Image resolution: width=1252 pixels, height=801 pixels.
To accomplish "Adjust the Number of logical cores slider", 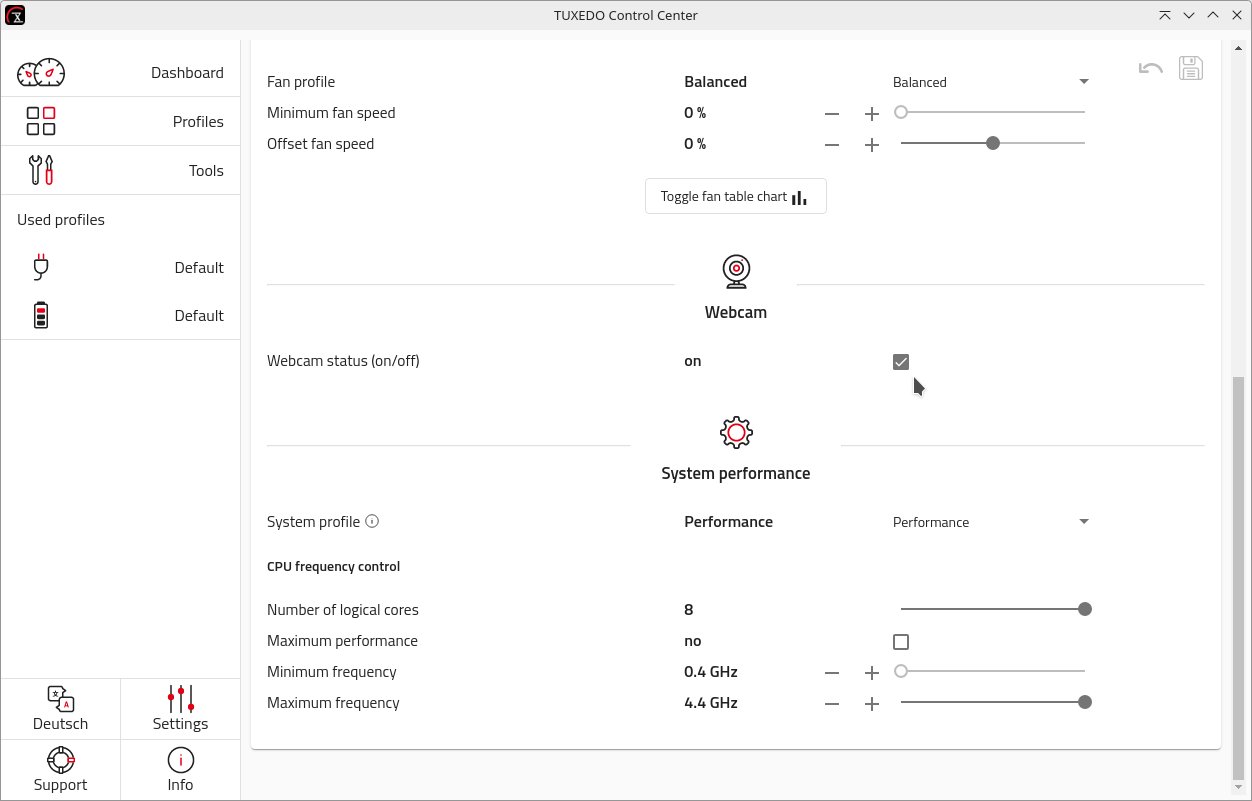I will click(993, 609).
